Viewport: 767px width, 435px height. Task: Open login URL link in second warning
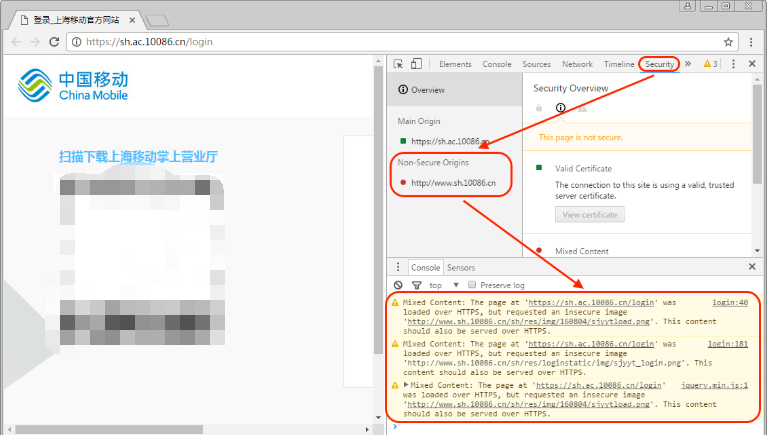(591, 344)
